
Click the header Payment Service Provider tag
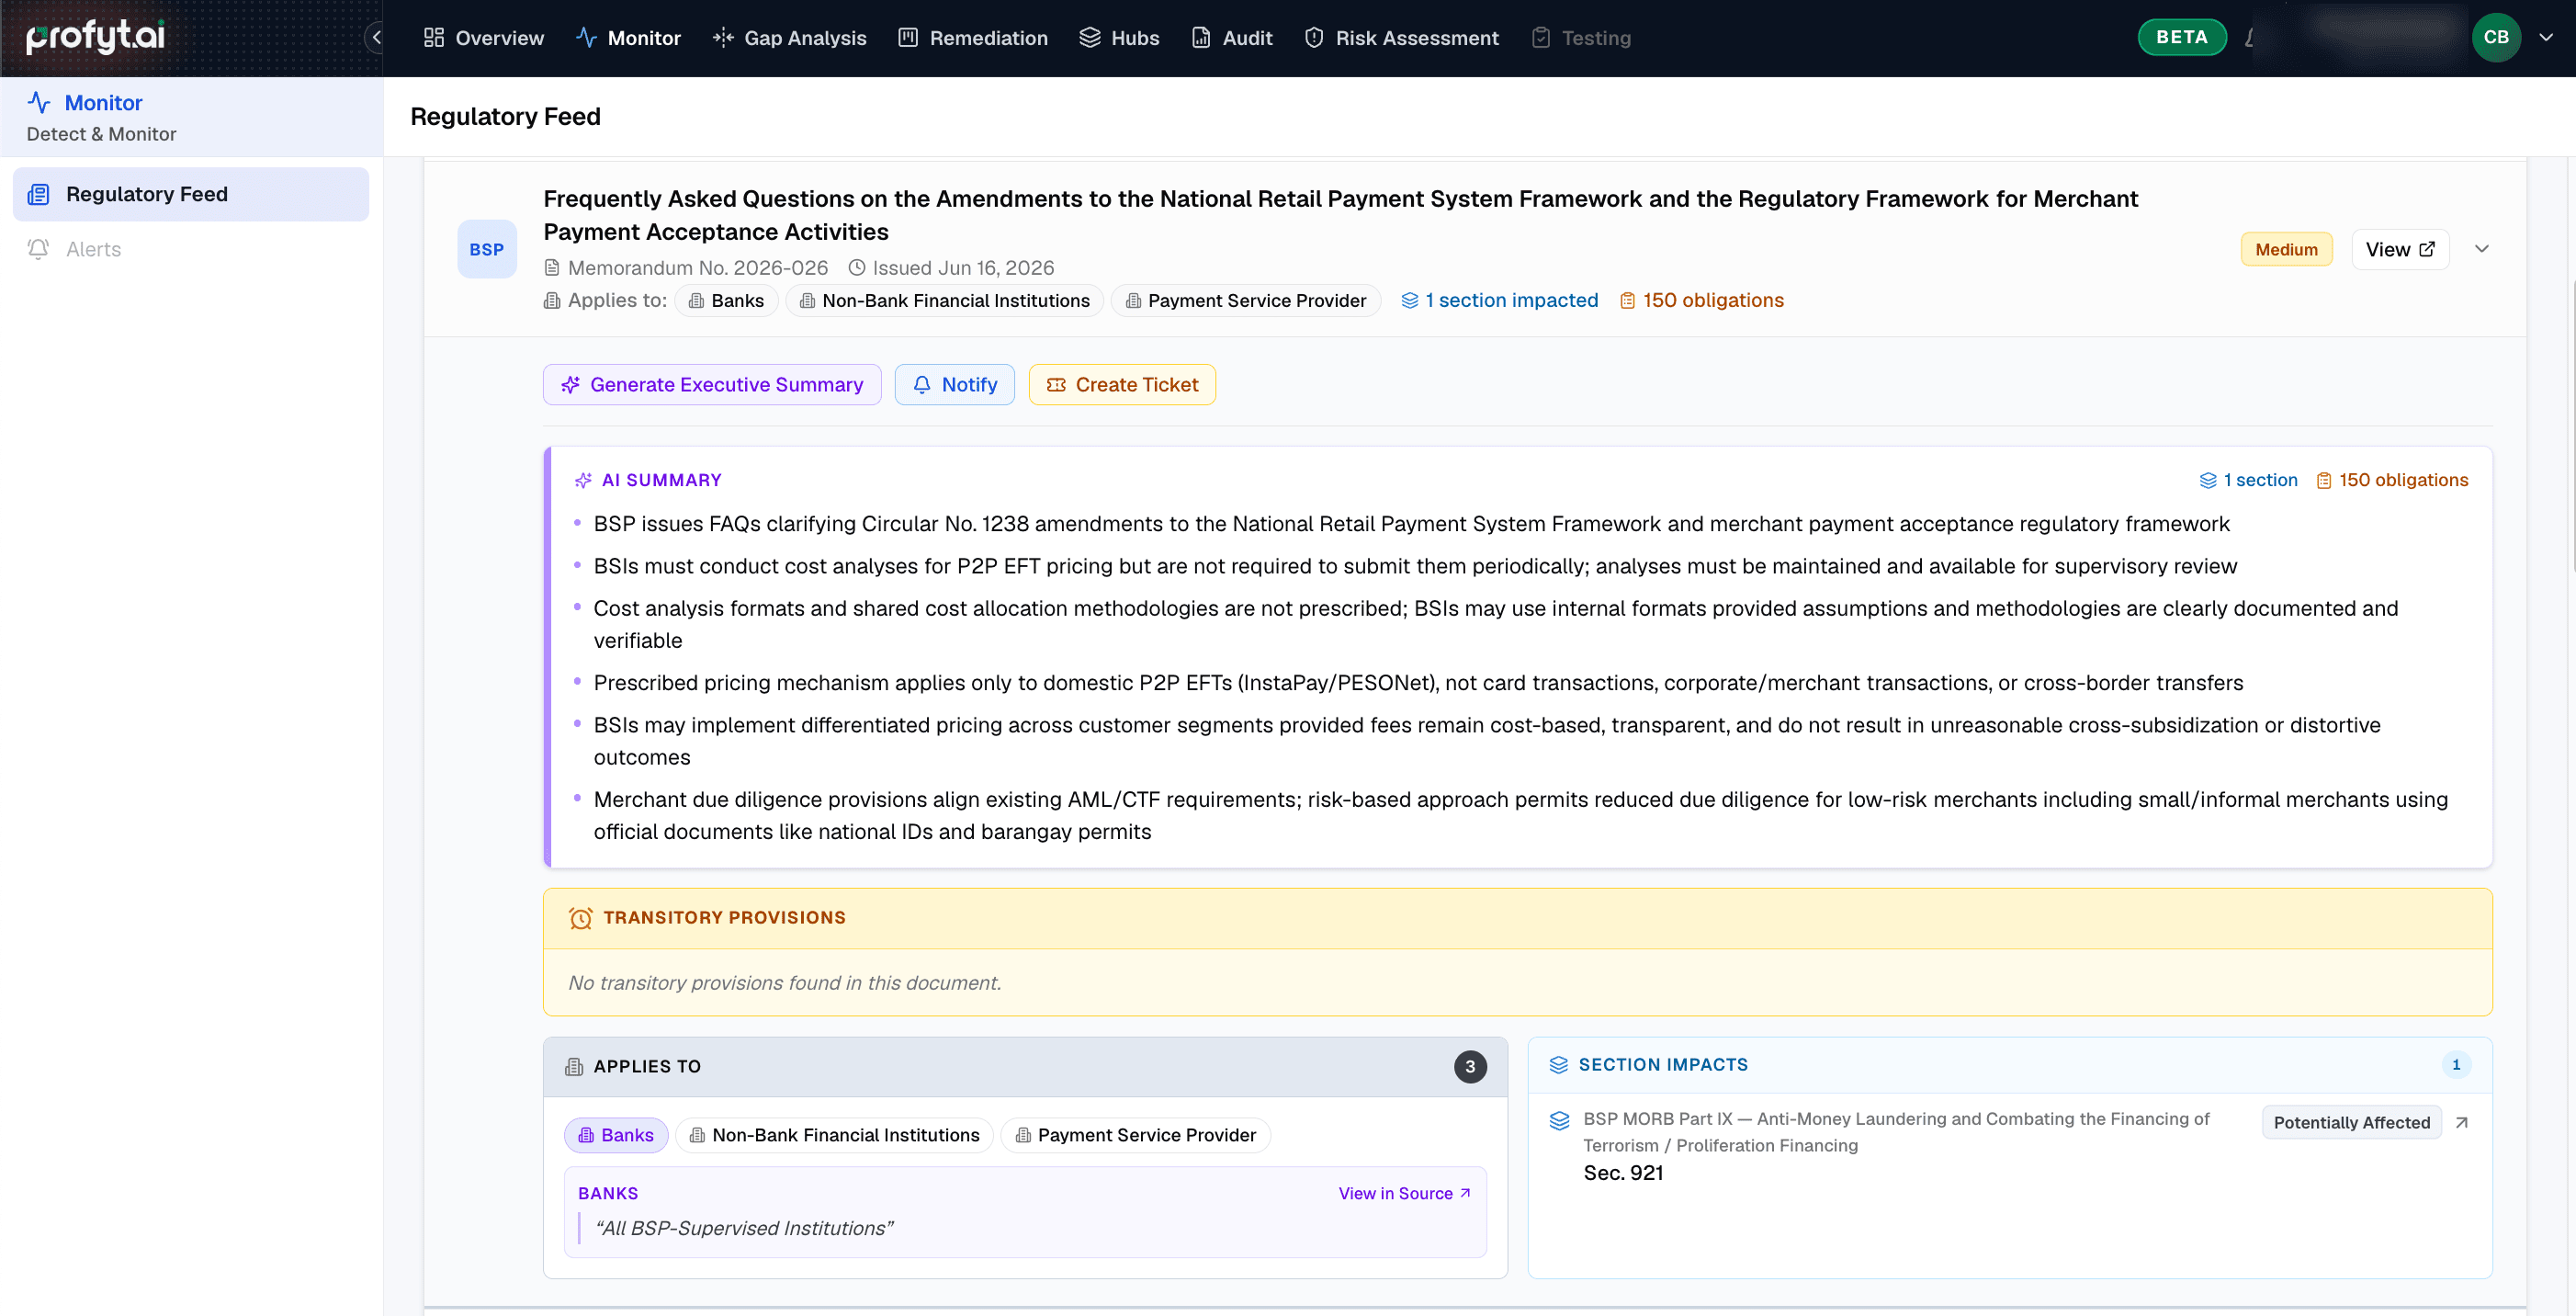(1245, 300)
